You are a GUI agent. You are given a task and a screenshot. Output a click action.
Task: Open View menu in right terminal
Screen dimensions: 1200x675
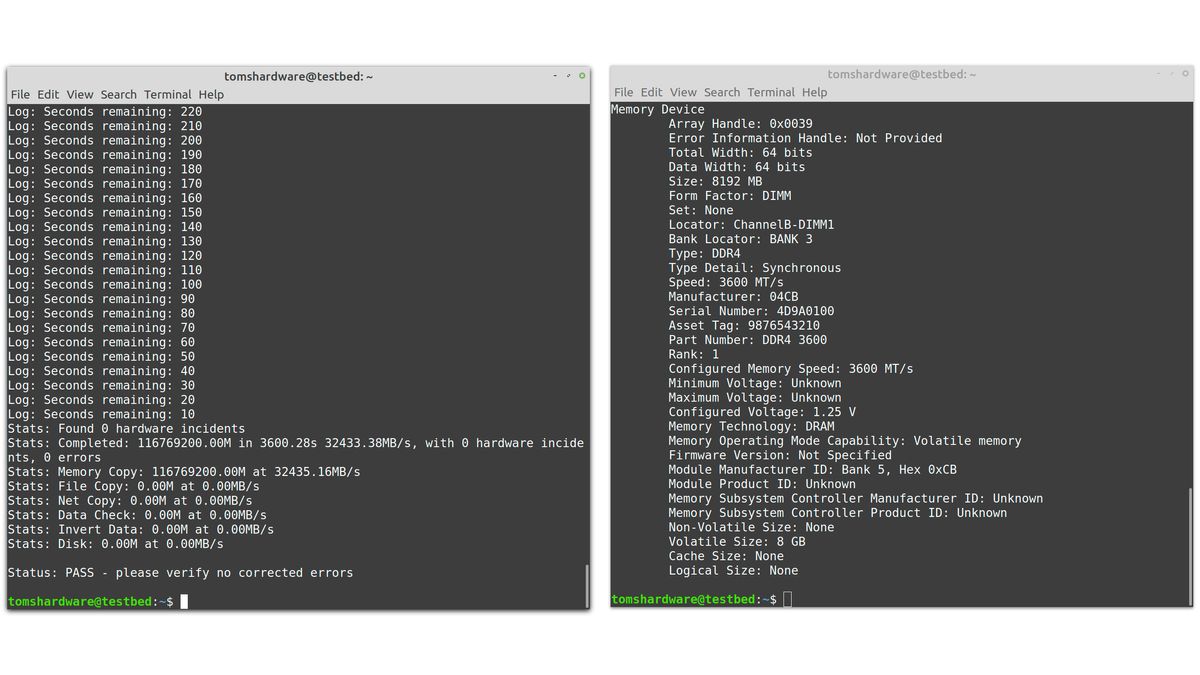pyautogui.click(x=683, y=92)
